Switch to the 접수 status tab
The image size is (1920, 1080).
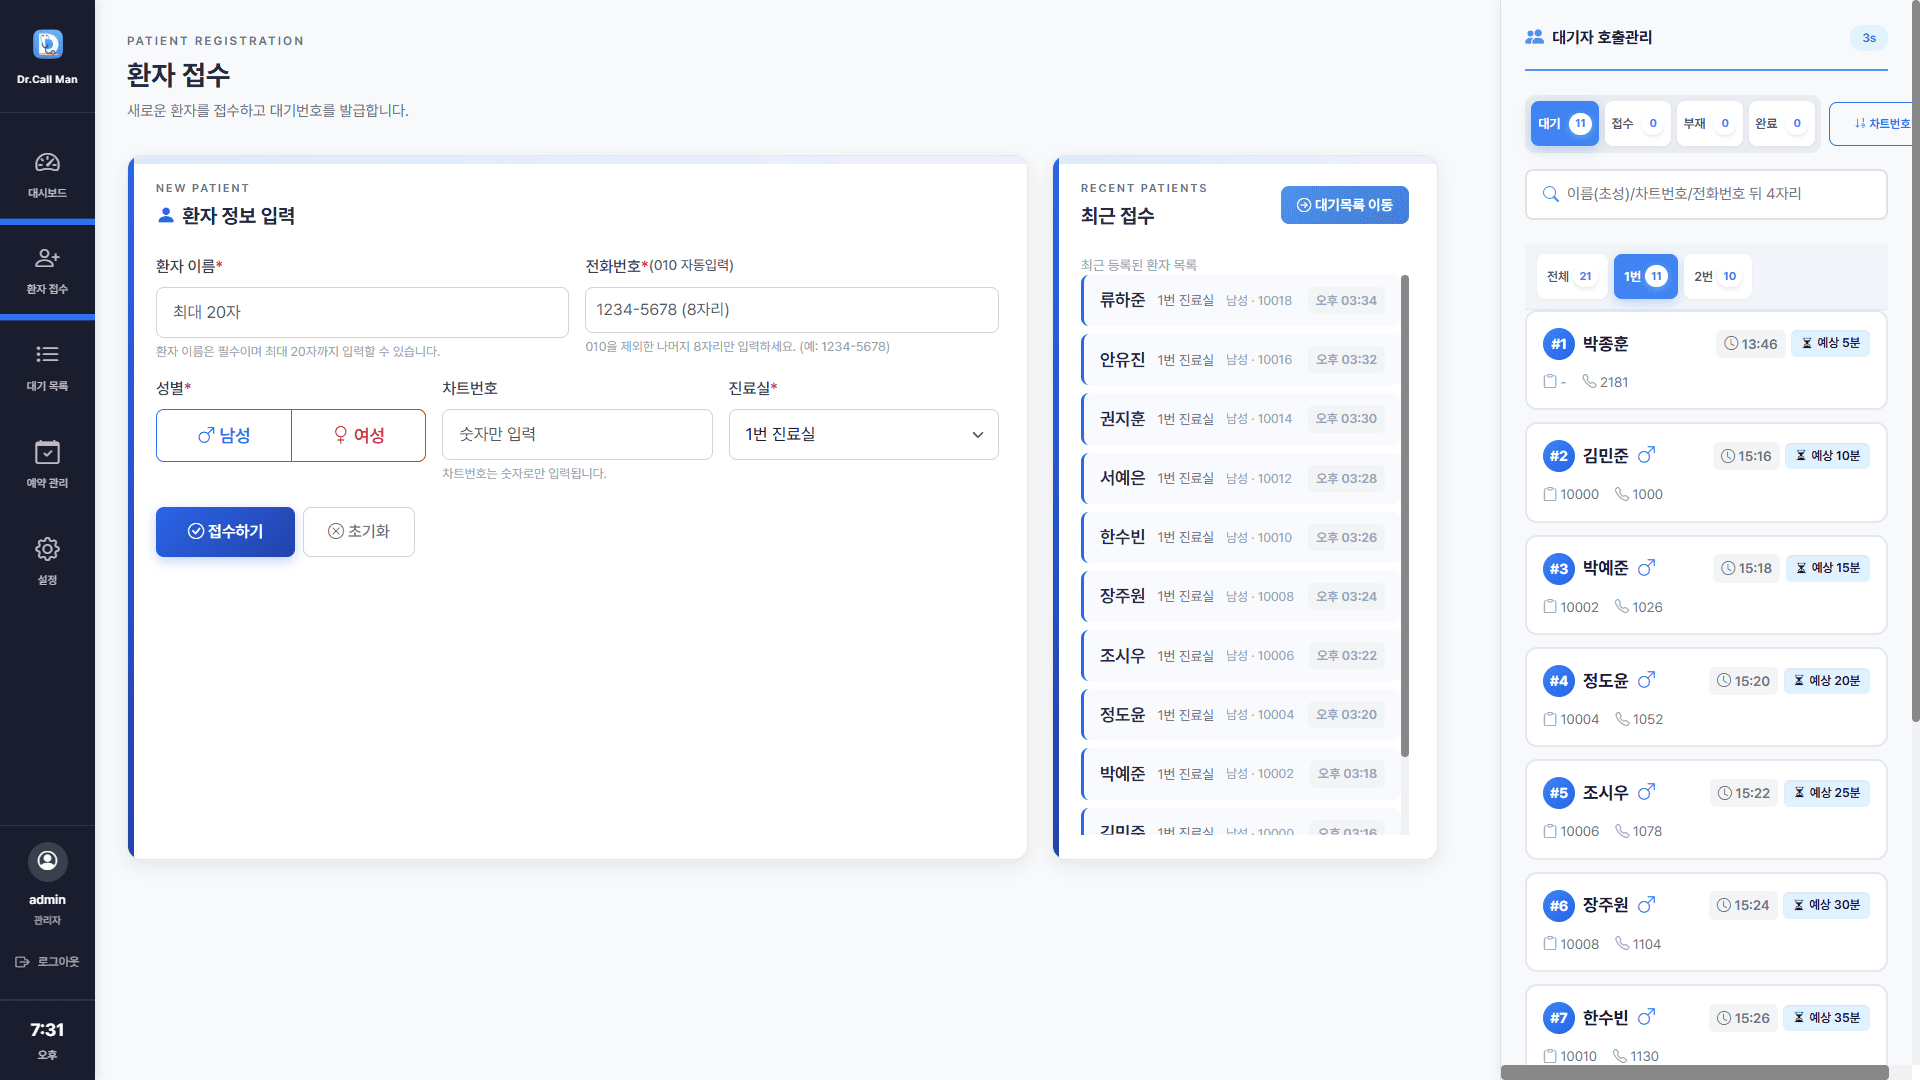pos(1636,124)
